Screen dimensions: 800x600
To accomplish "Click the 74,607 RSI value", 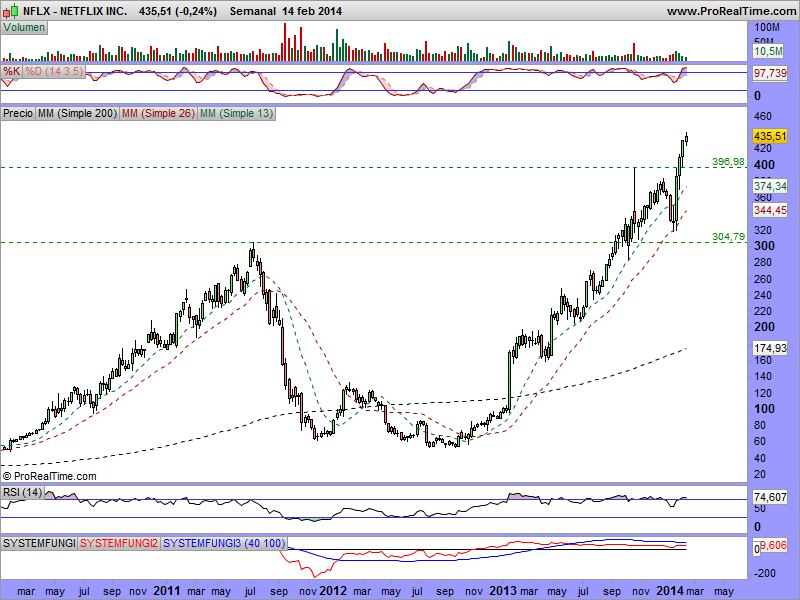I will [770, 497].
